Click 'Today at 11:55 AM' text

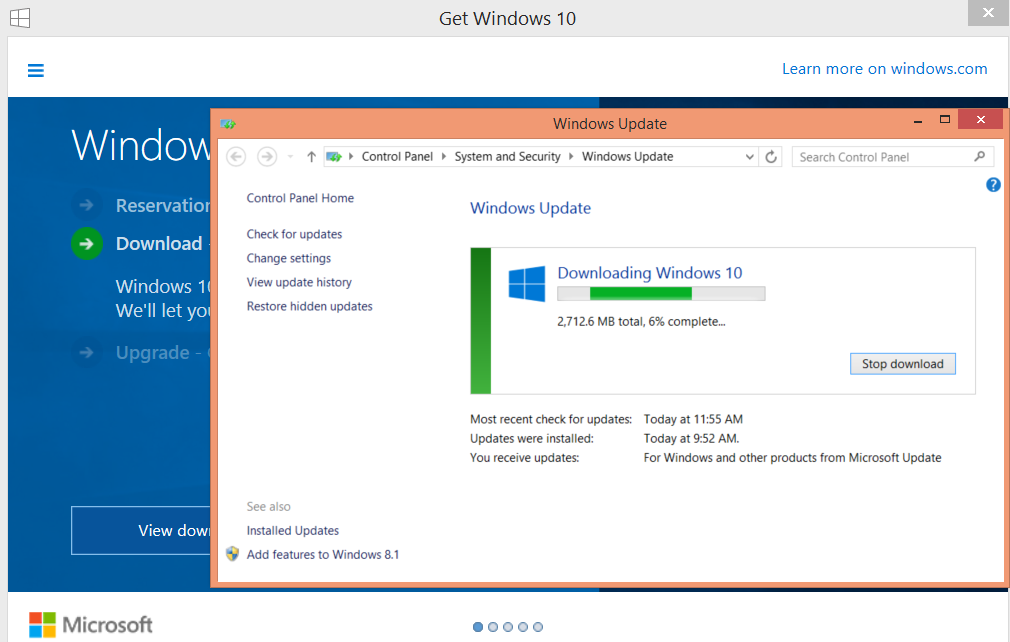pyautogui.click(x=693, y=419)
